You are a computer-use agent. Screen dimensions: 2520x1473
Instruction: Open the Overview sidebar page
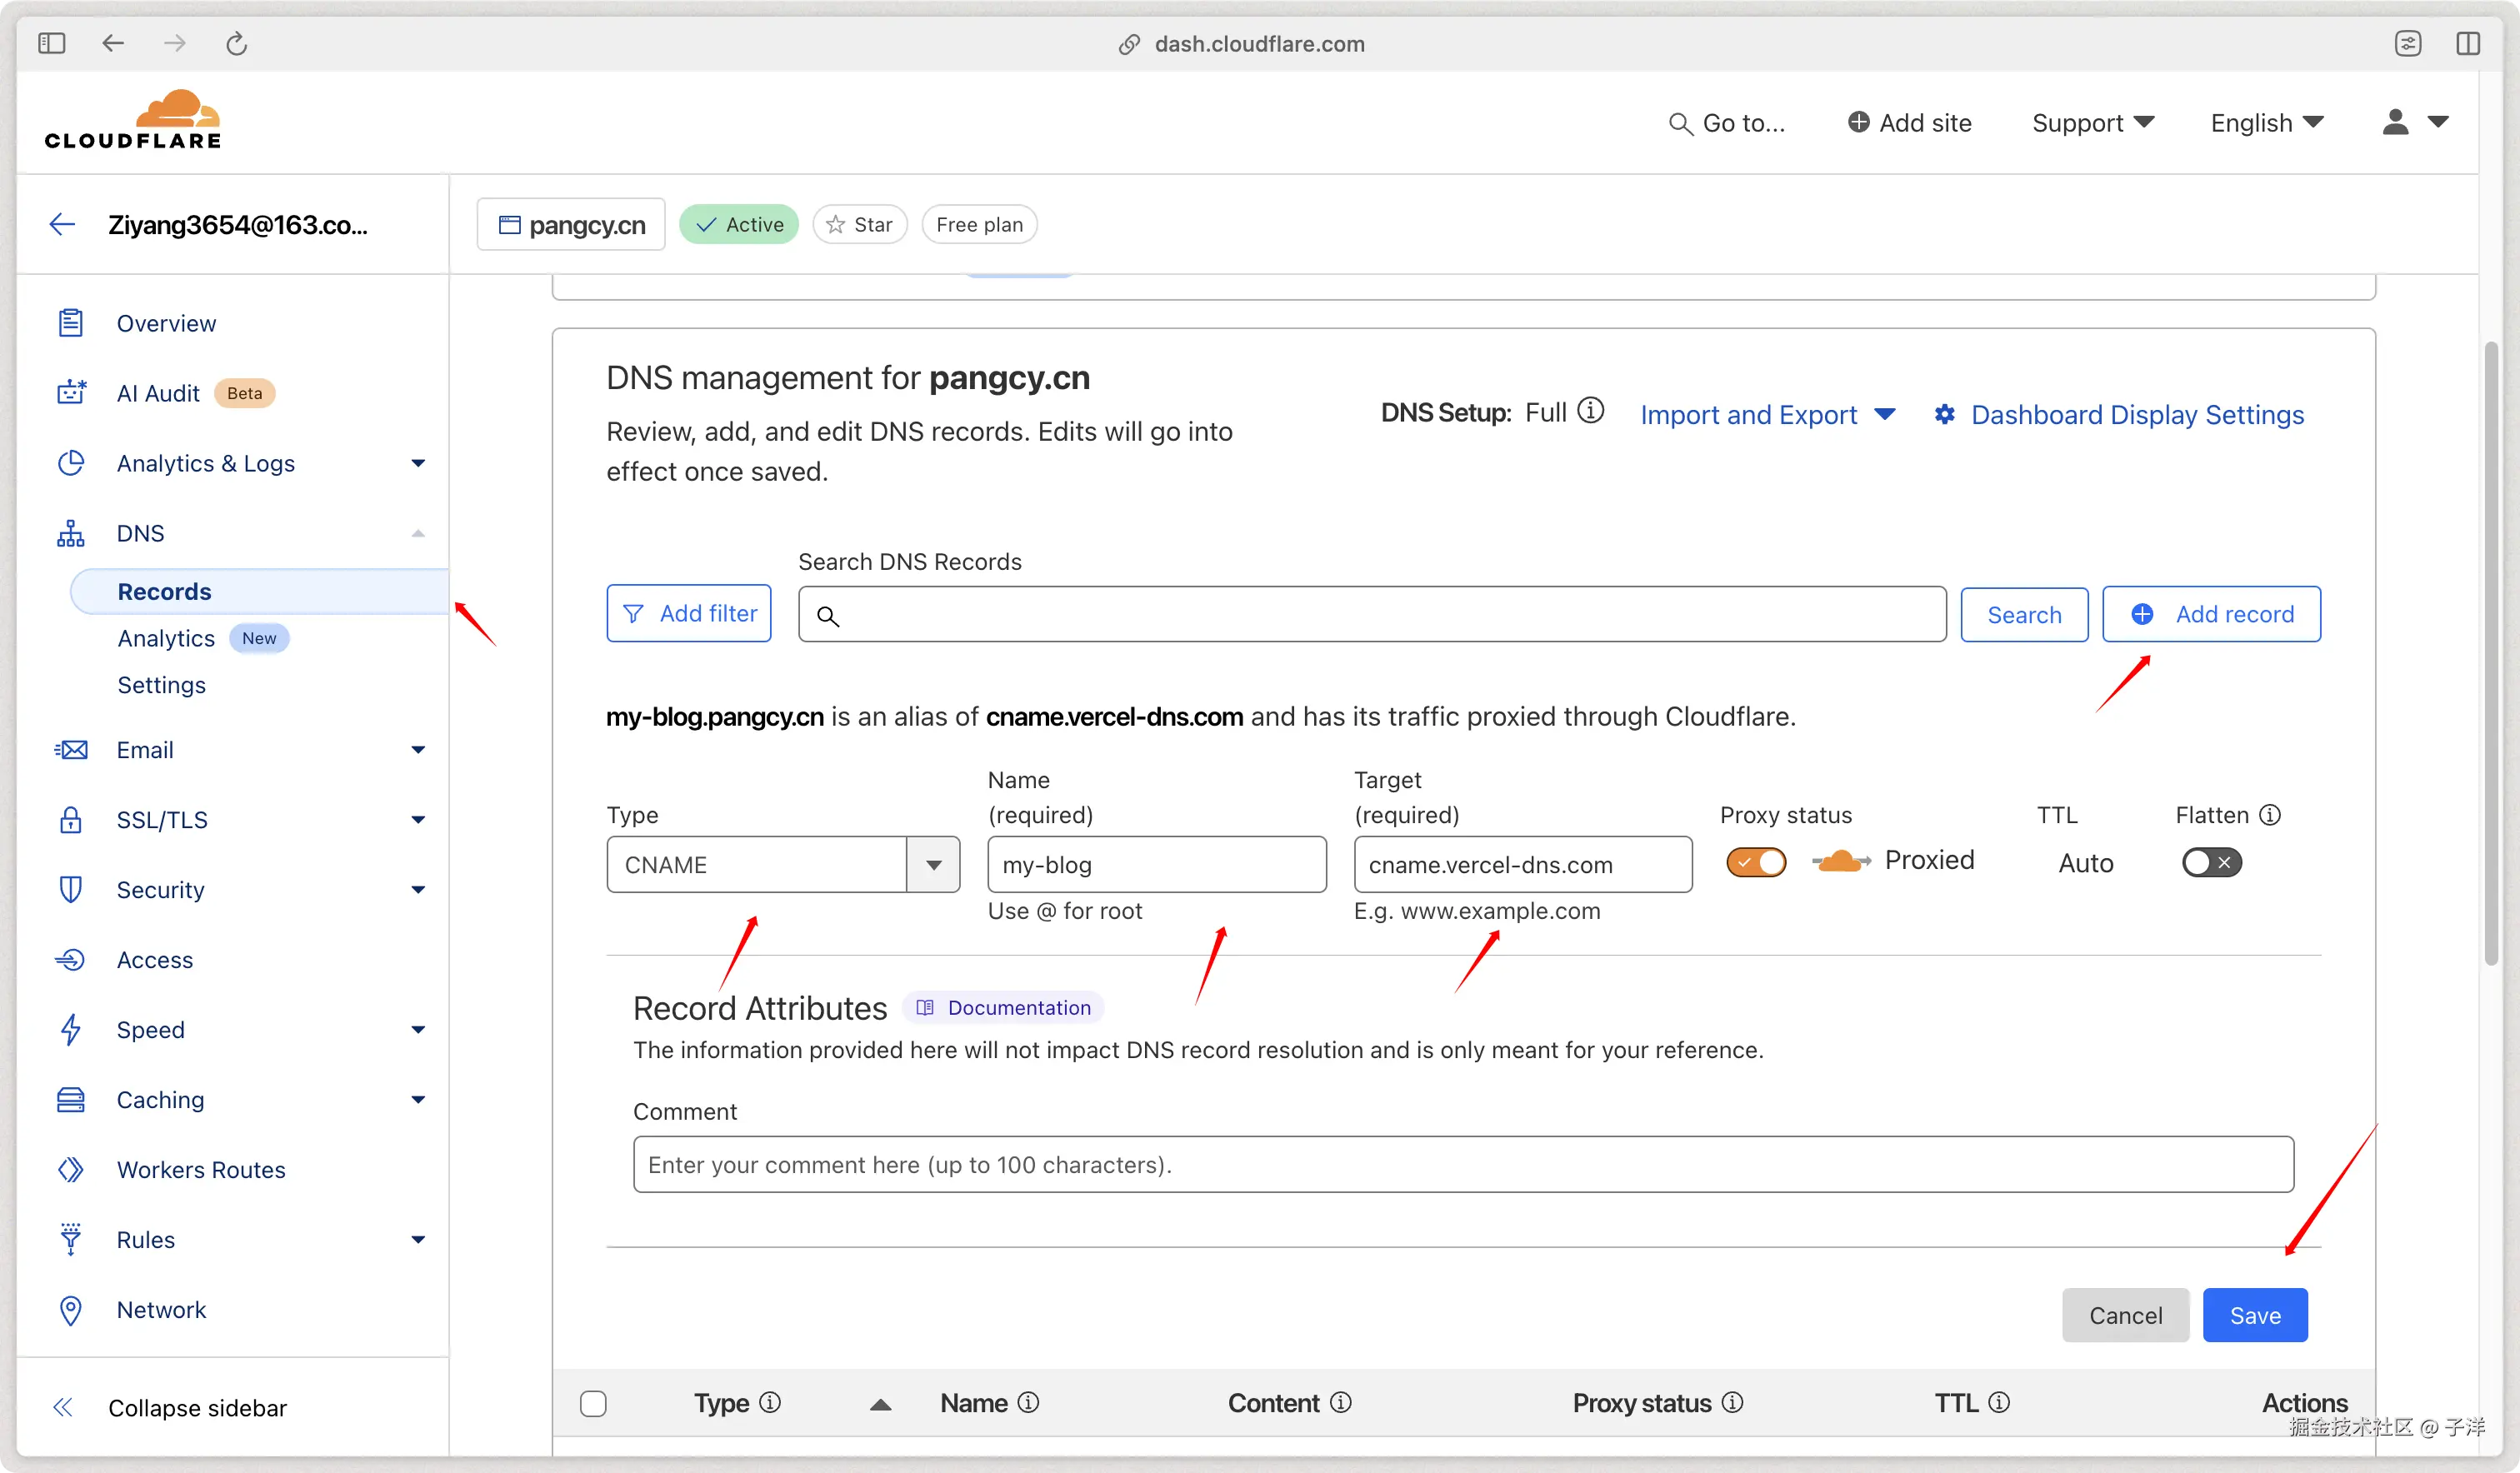pos(166,323)
